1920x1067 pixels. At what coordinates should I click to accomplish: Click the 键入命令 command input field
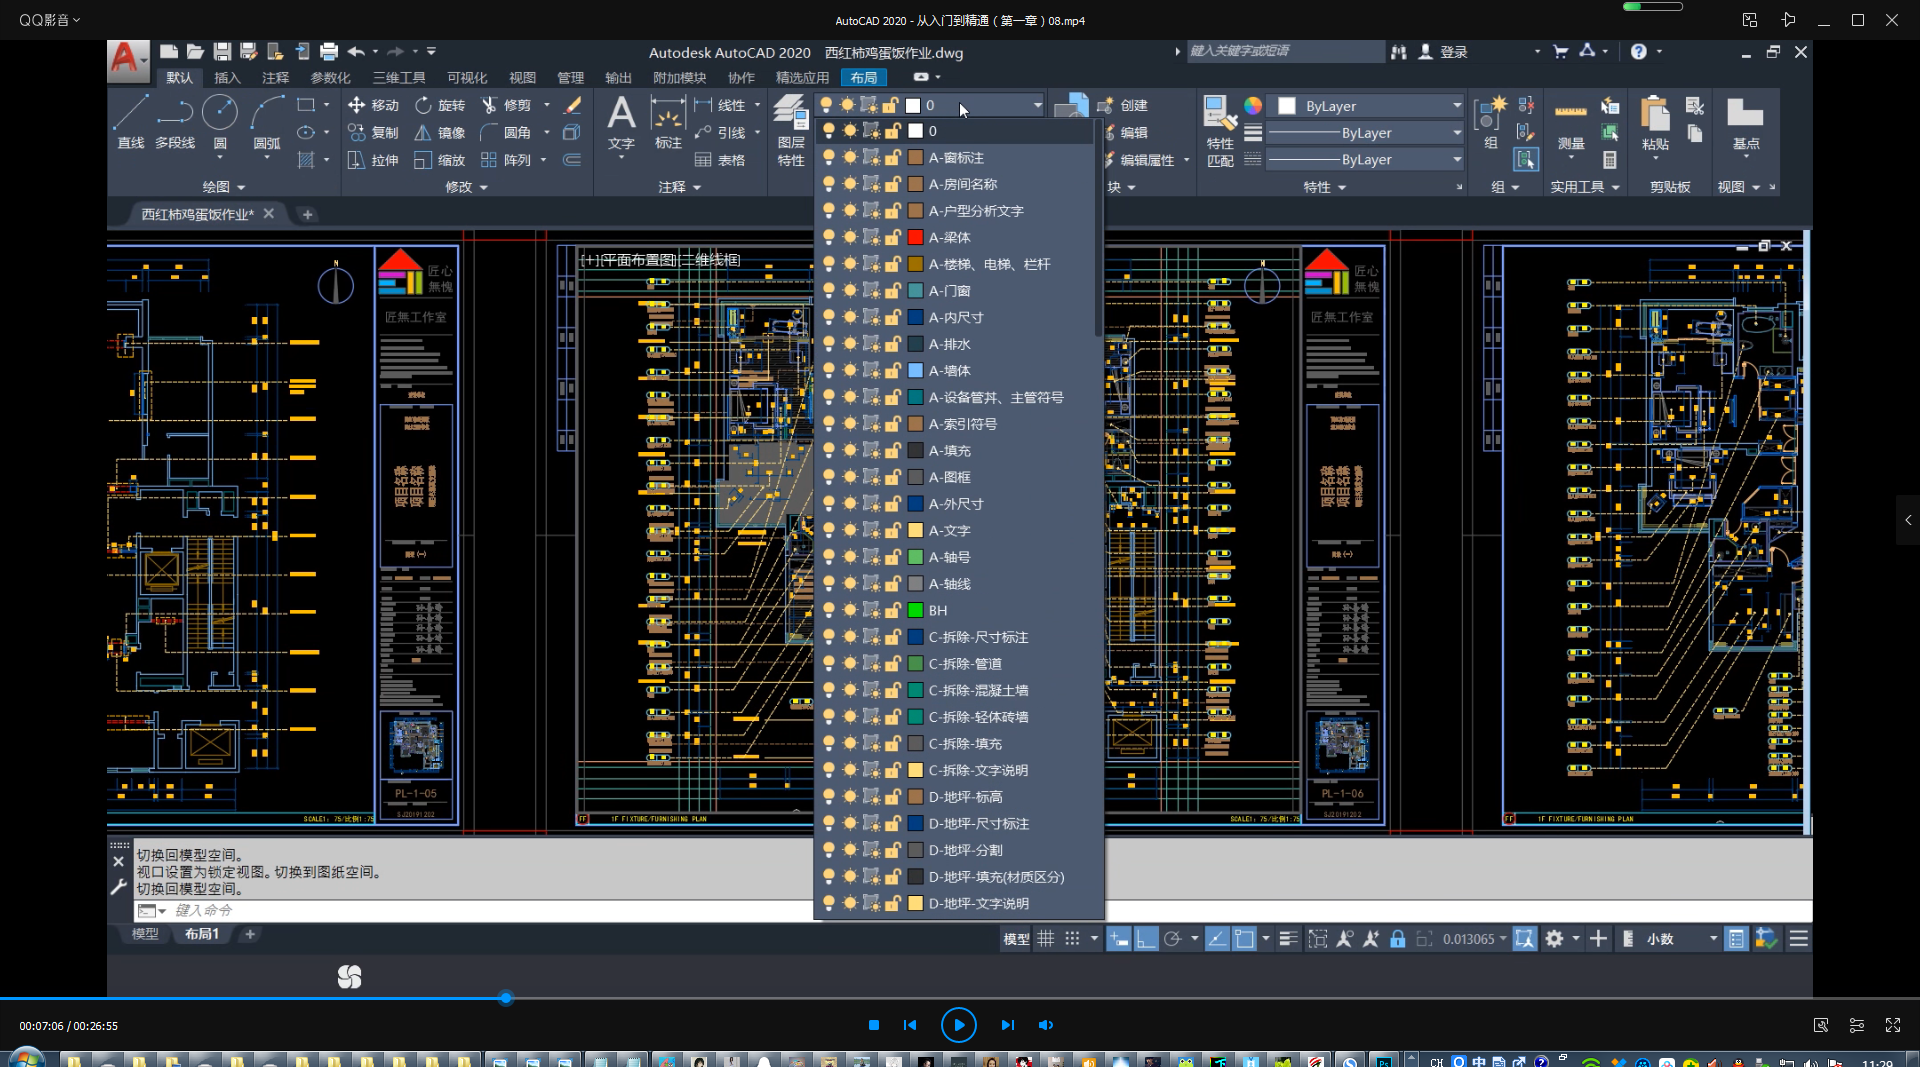pyautogui.click(x=480, y=910)
